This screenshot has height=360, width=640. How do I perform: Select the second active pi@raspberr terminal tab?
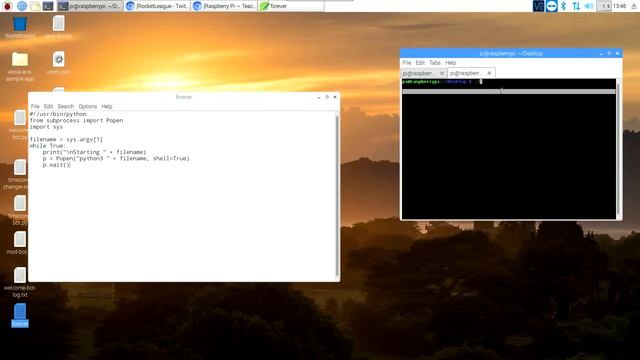point(467,73)
